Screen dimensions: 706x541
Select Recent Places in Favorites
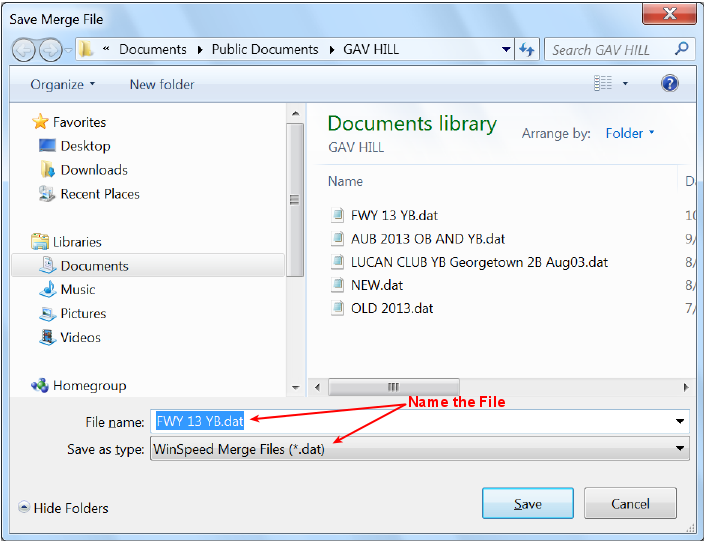coord(100,194)
